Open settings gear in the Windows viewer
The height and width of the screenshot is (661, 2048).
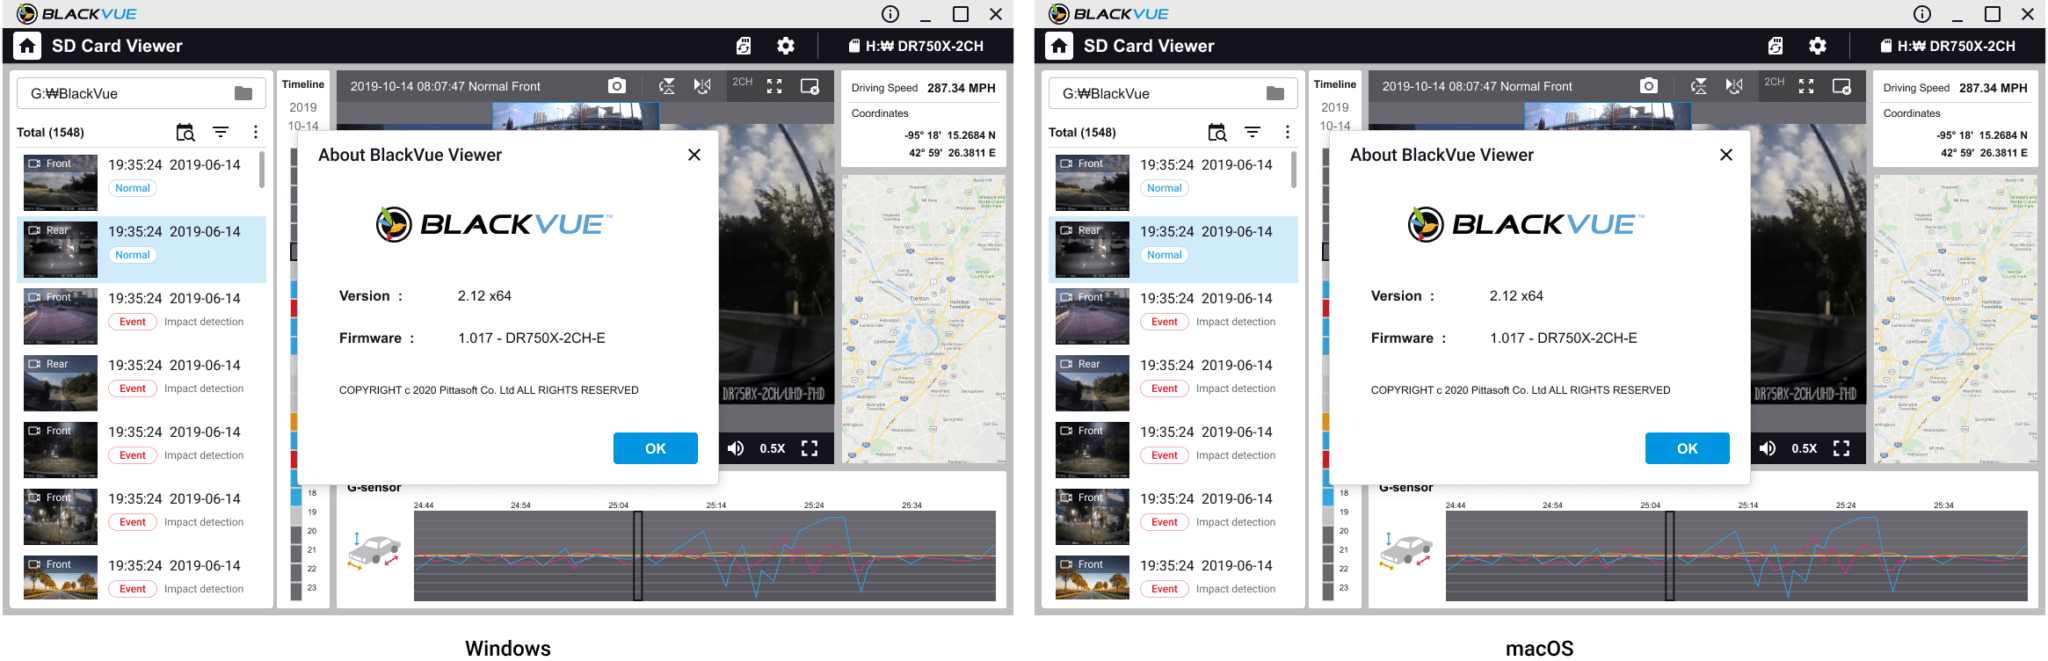786,46
